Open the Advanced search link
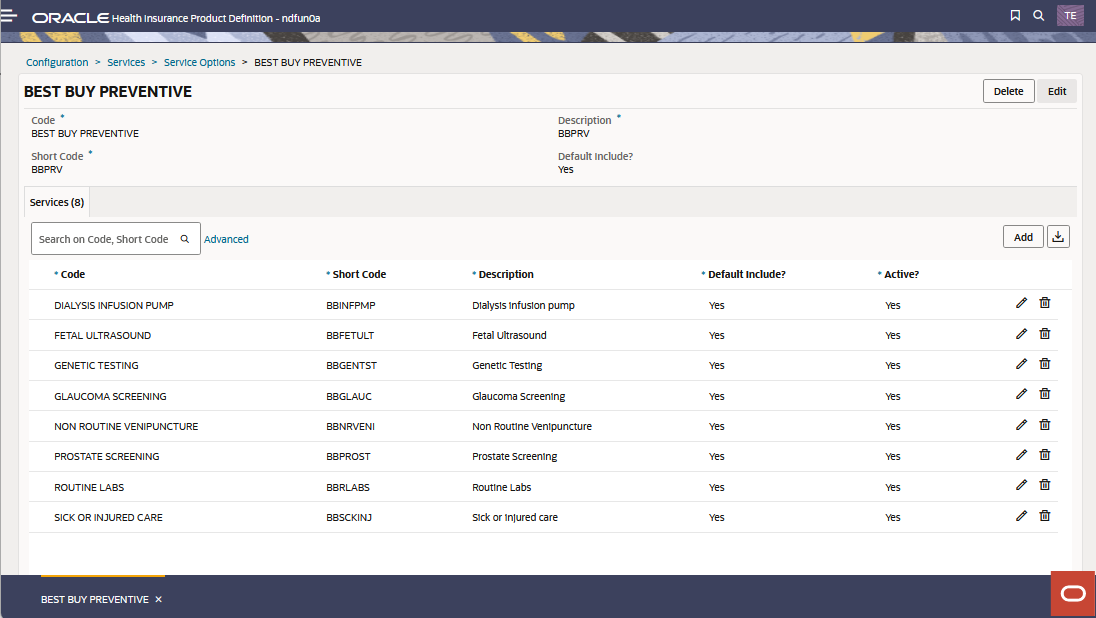The image size is (1096, 618). (226, 239)
